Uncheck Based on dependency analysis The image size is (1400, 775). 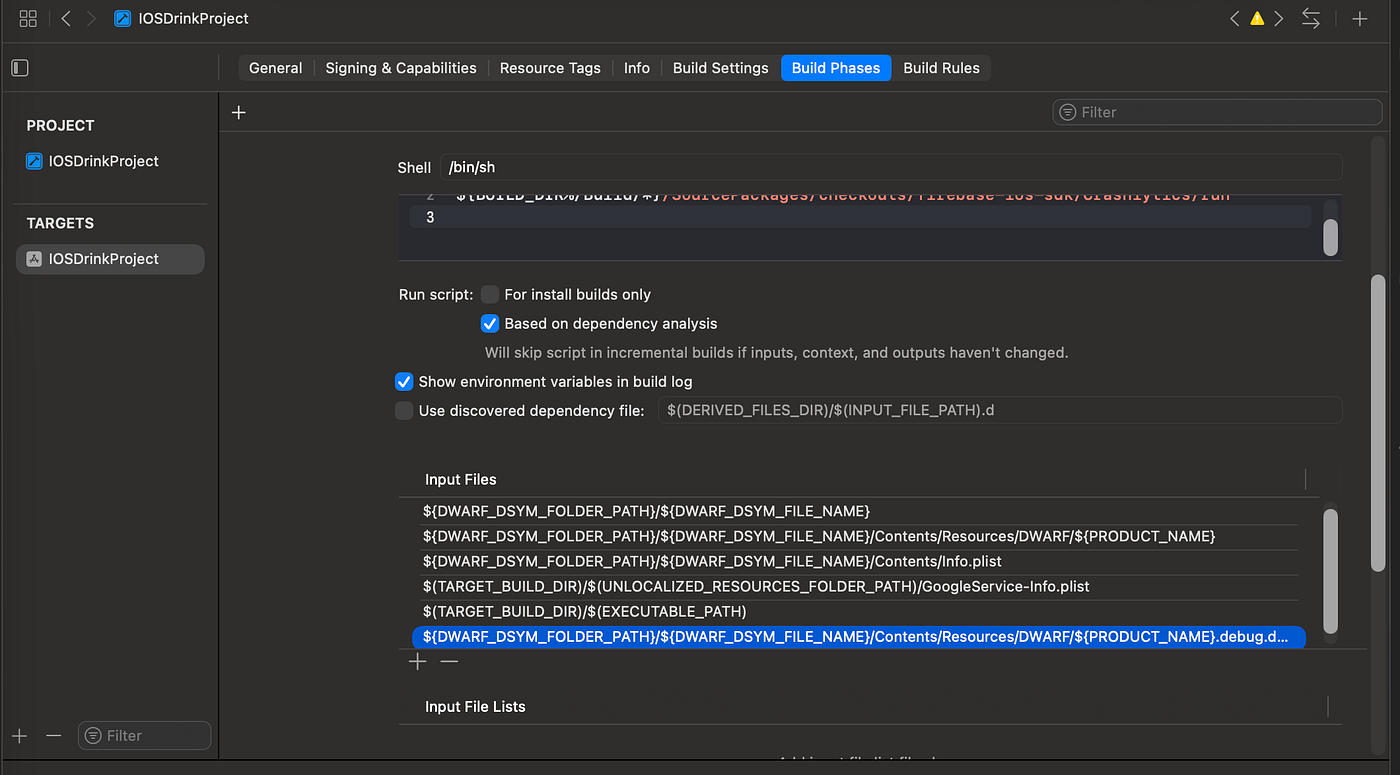coord(490,324)
